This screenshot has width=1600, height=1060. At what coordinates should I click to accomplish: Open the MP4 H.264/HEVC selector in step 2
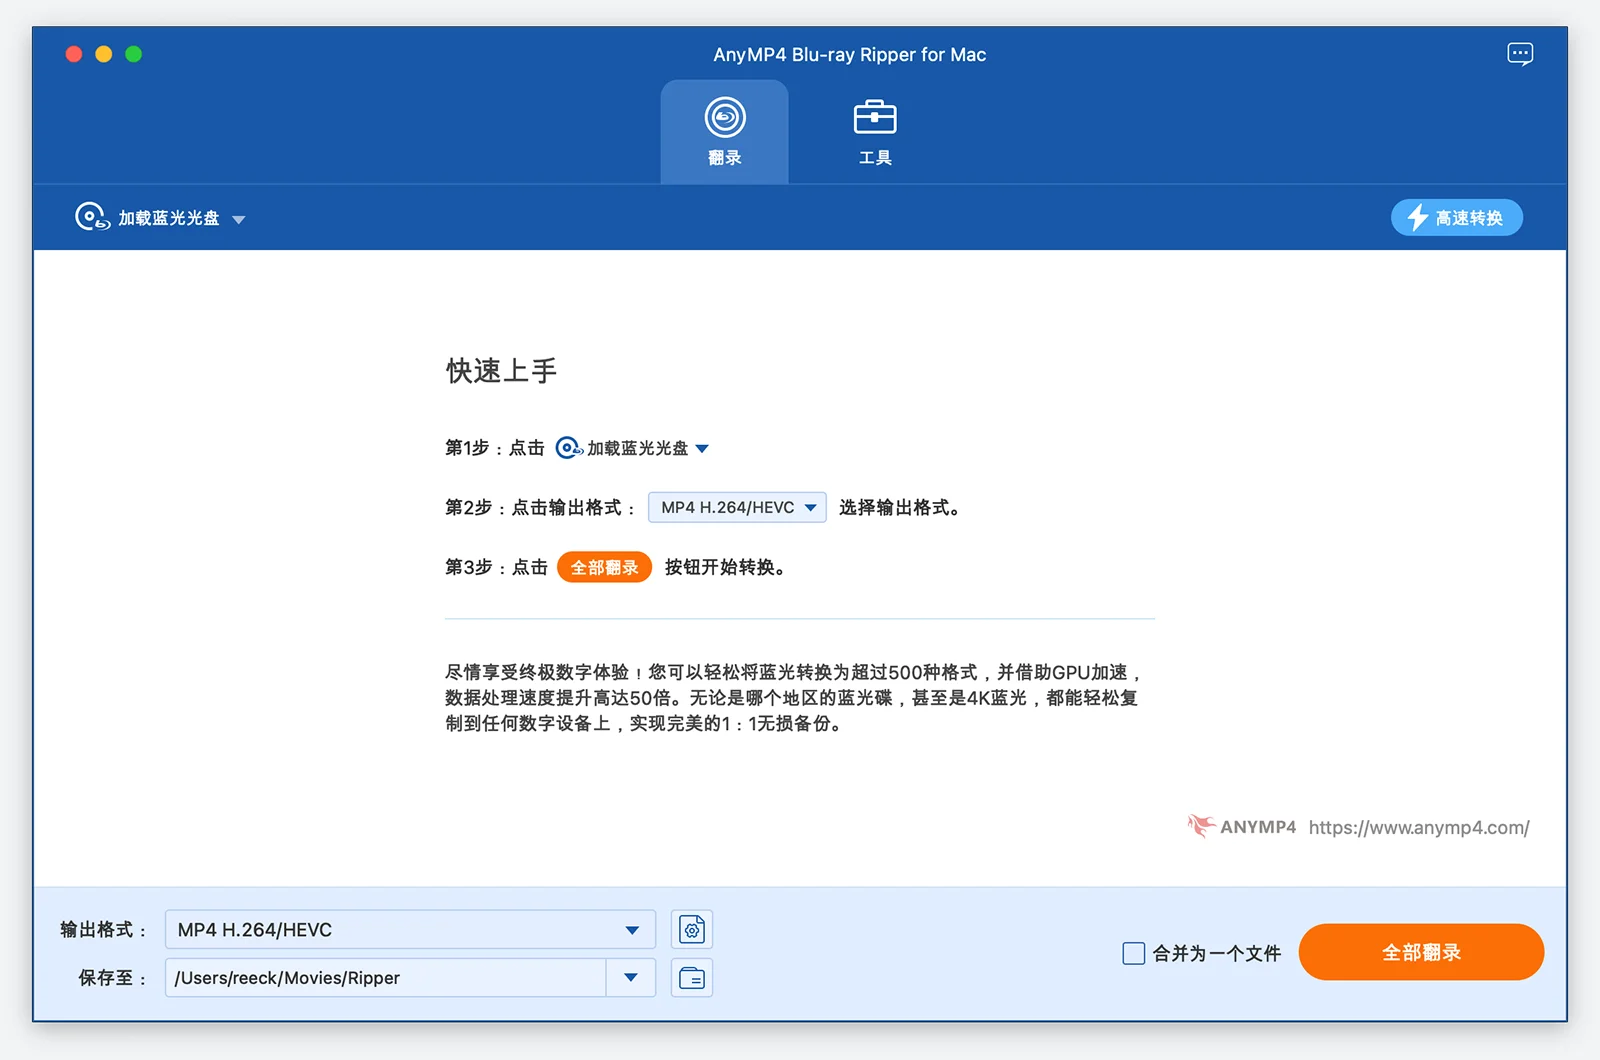[737, 508]
